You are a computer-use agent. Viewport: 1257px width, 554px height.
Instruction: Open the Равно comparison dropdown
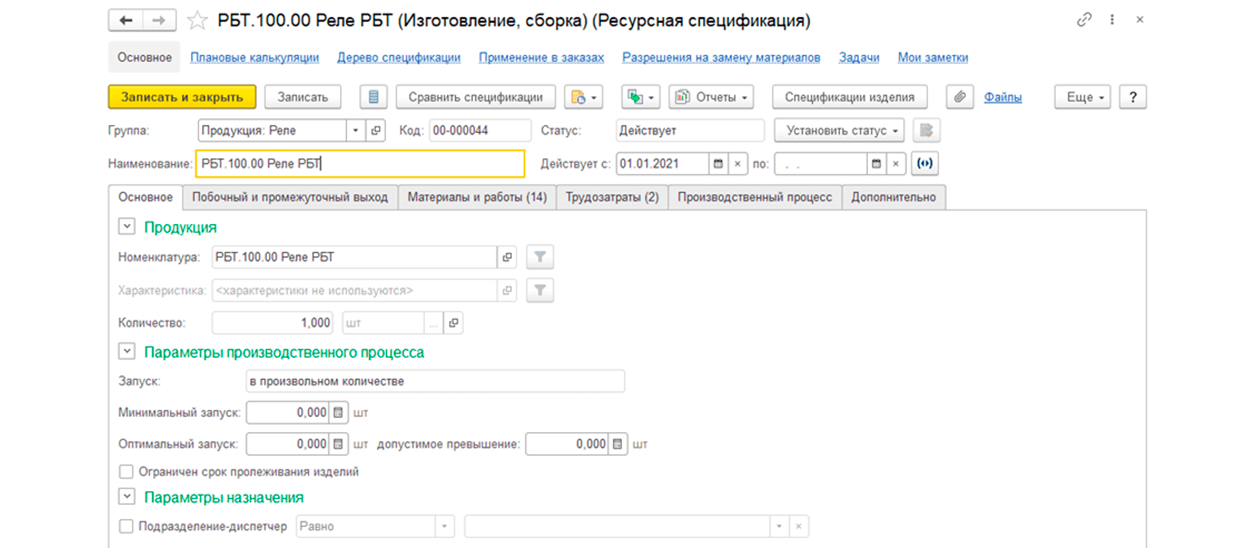coord(444,527)
